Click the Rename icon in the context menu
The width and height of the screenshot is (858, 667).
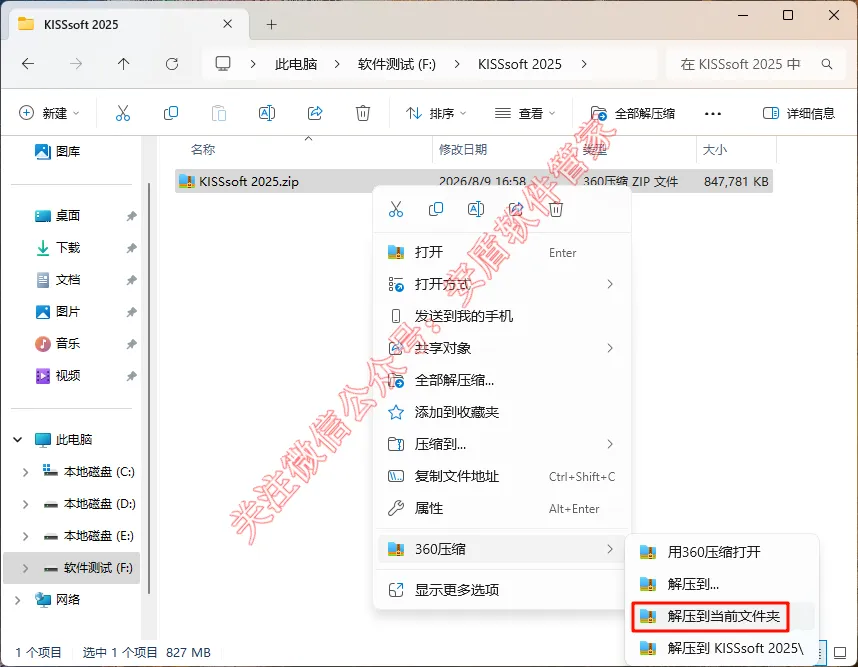[476, 209]
